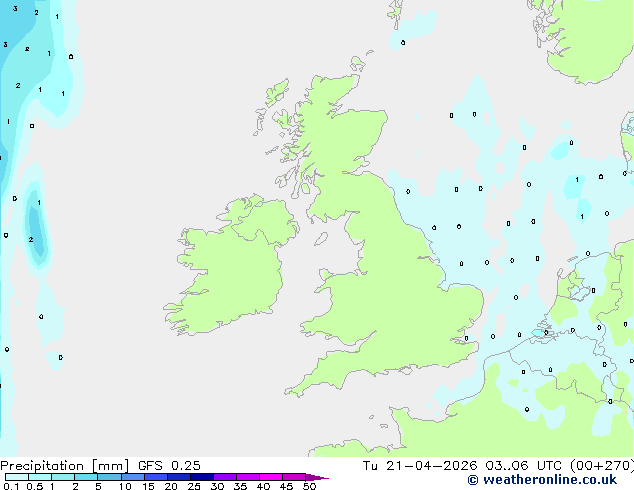This screenshot has width=634, height=490.
Task: Click the 25–30 mm dark navy swatch
Action: (202, 477)
